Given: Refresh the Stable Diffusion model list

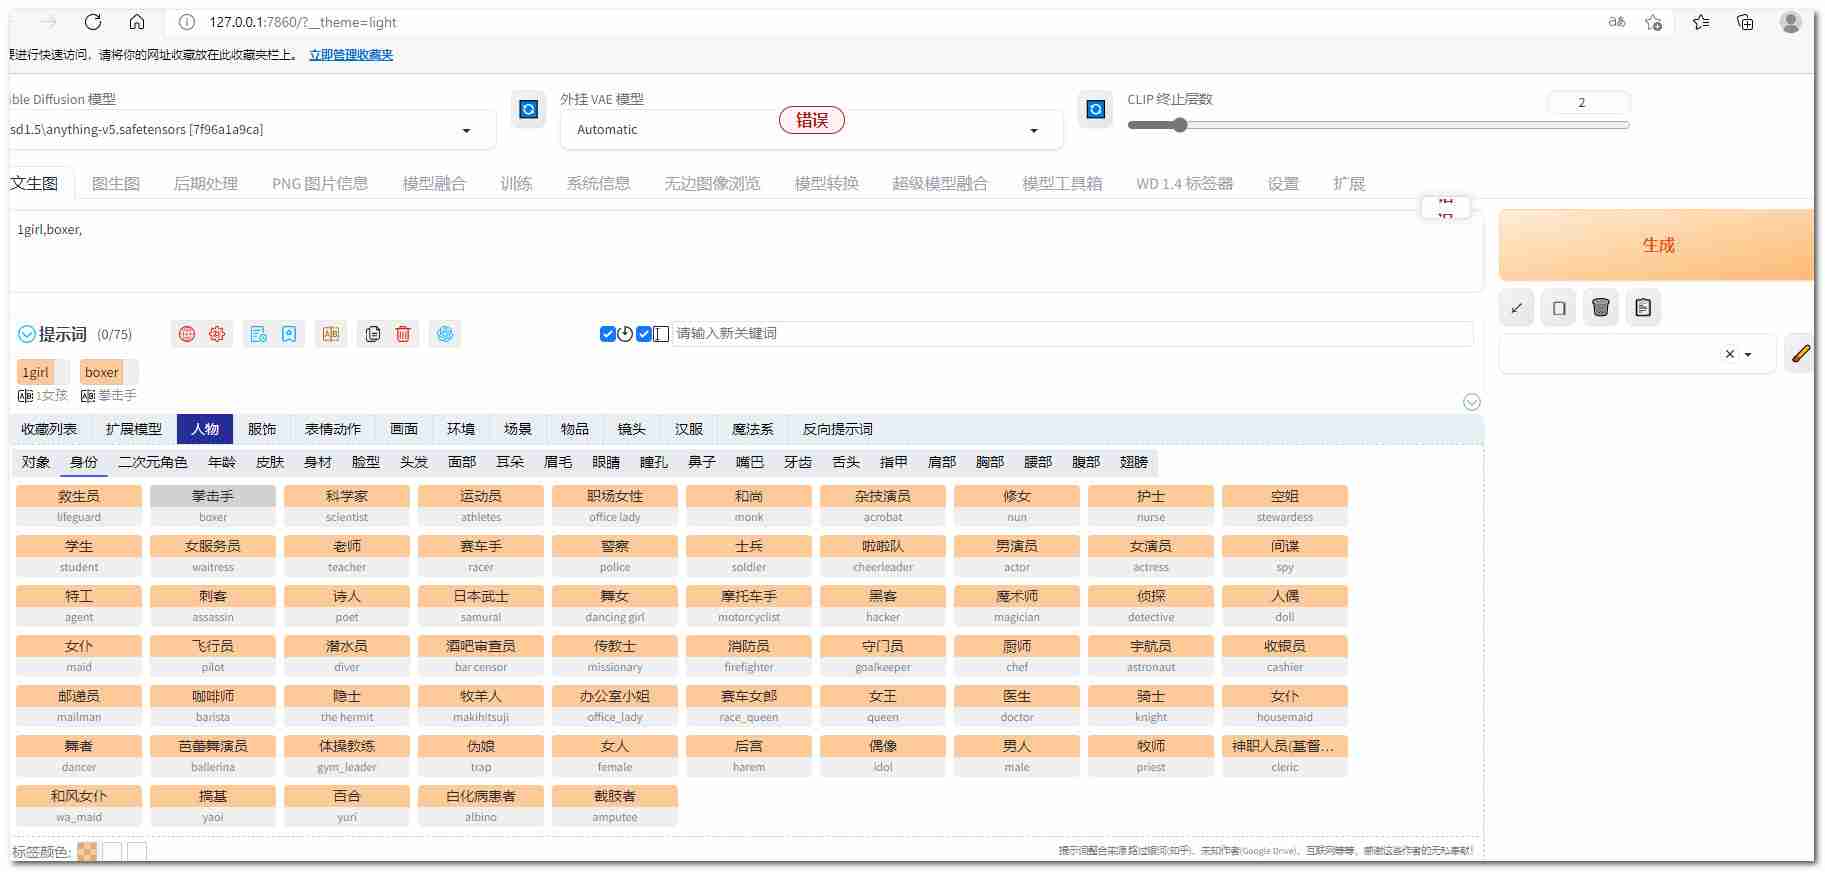Looking at the screenshot, I should pos(529,109).
